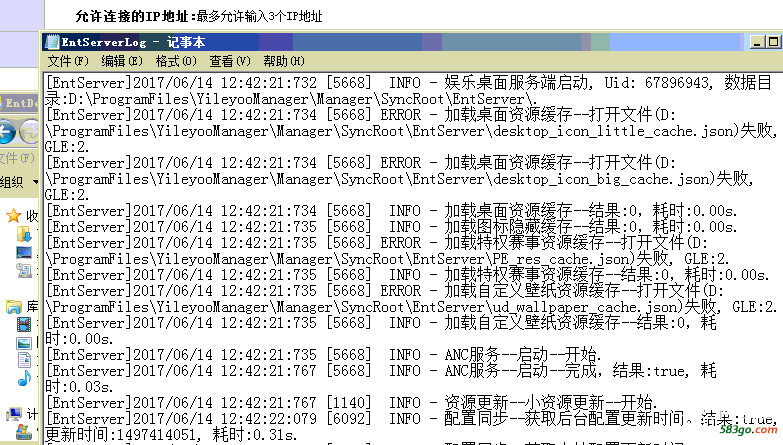Image resolution: width=783 pixels, height=445 pixels.
Task: Open the 格式(O) menu
Action: pos(176,61)
